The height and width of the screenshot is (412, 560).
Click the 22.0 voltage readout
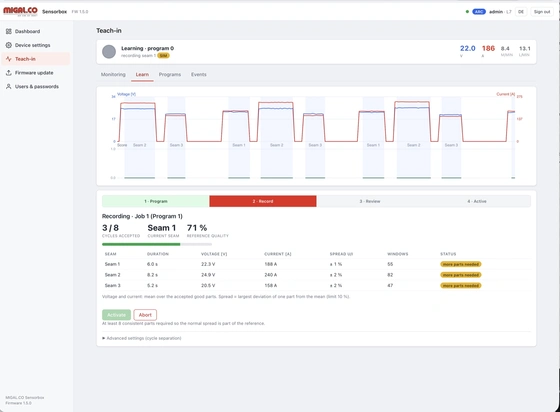(468, 49)
